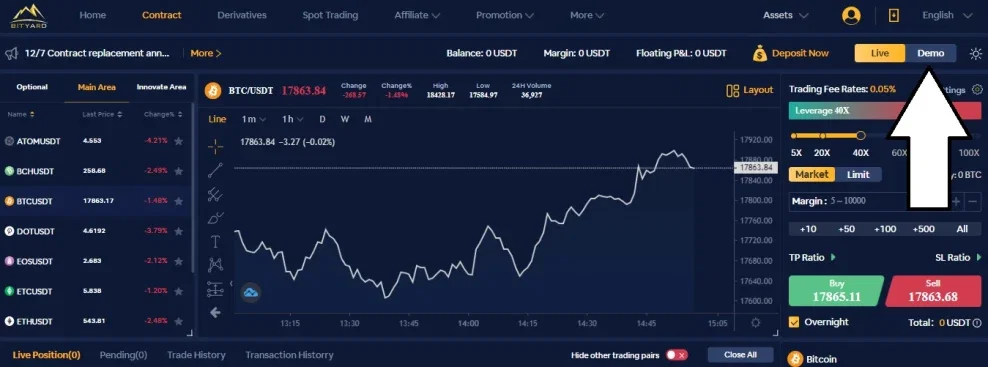Toggle the light/dark theme sun icon
The height and width of the screenshot is (367, 988).
click(975, 54)
